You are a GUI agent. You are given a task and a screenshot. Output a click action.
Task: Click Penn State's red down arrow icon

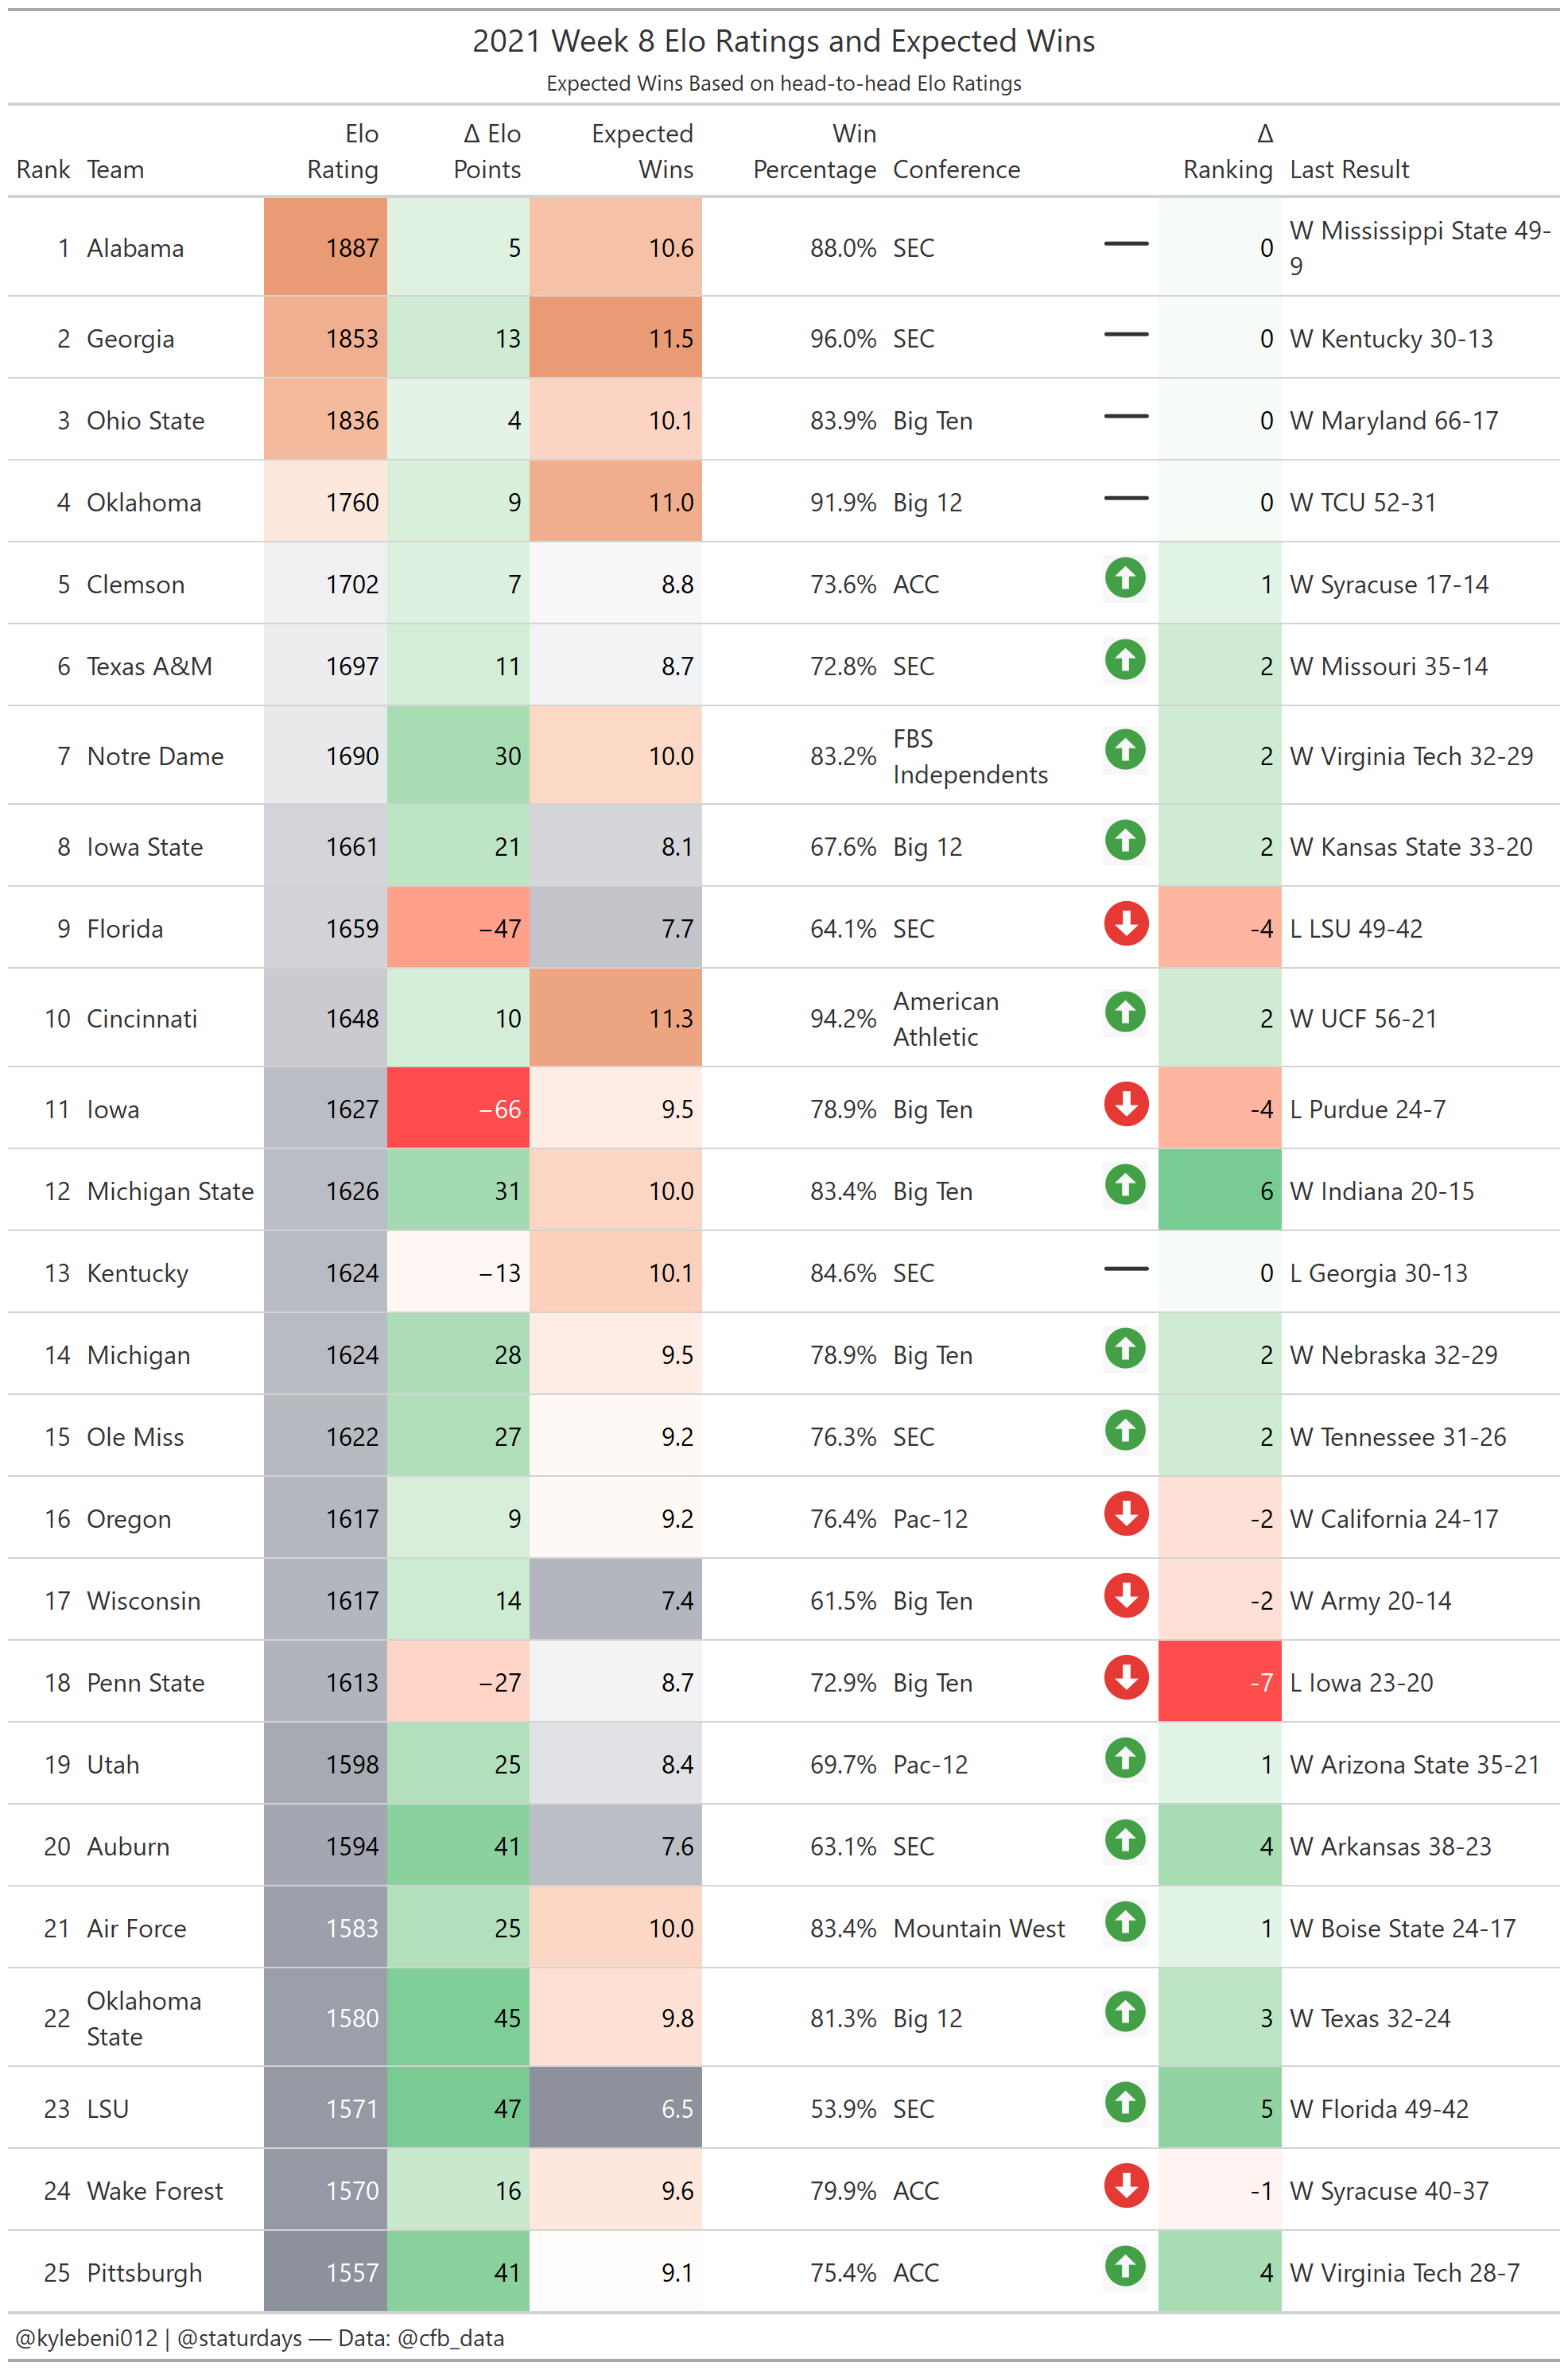1125,1677
